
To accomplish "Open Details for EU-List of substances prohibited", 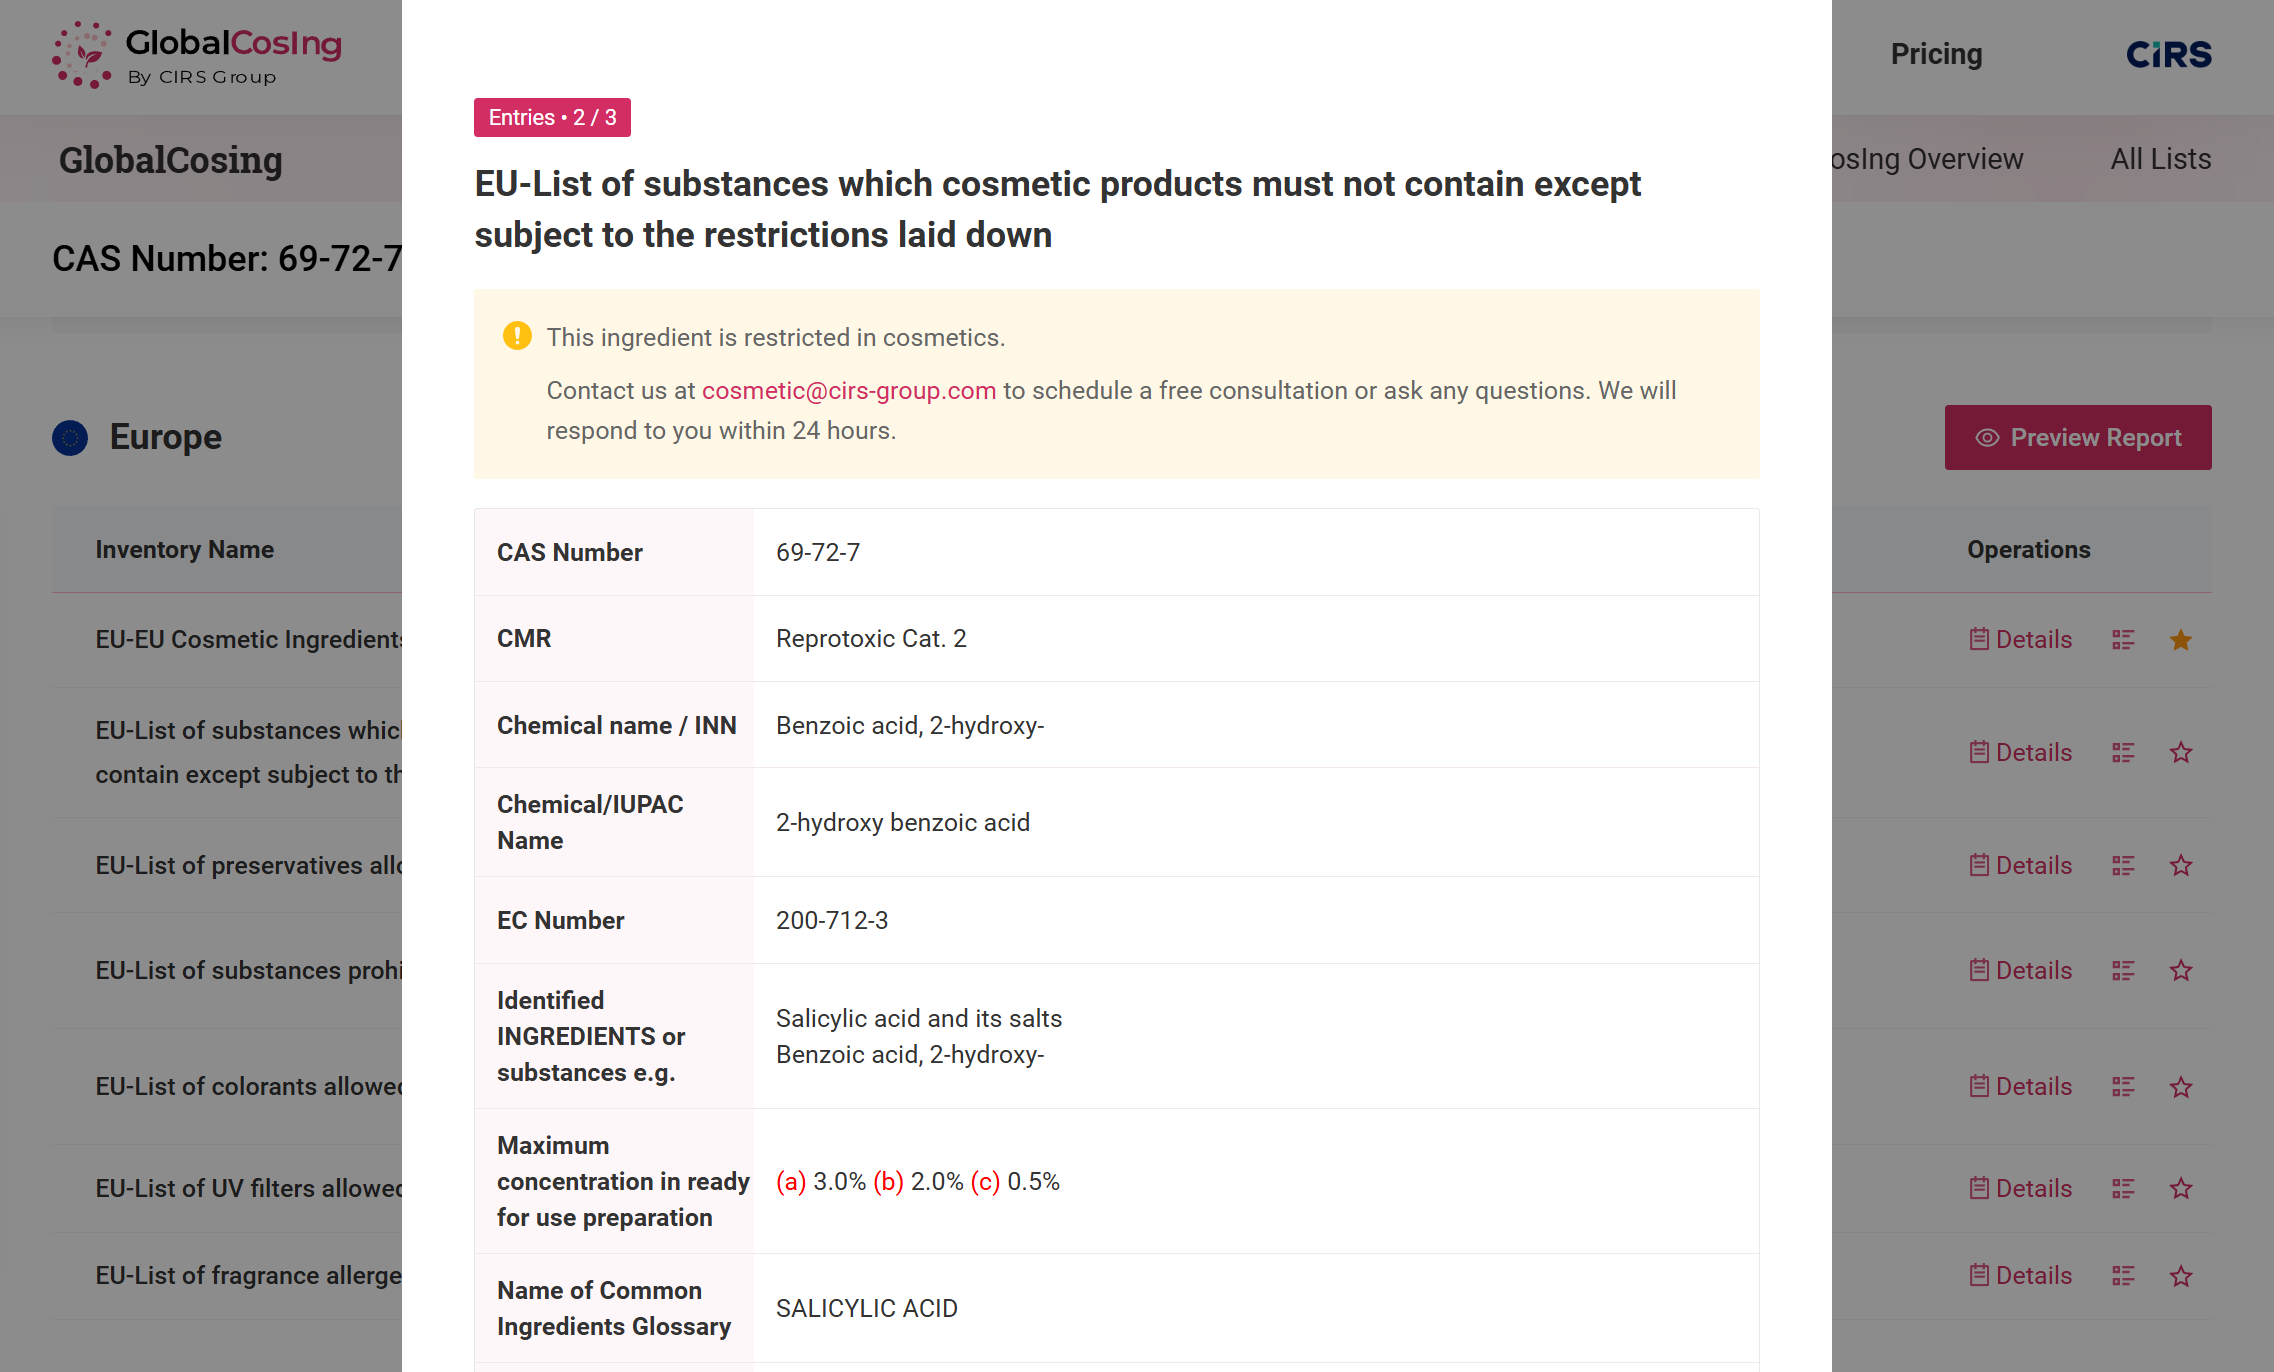I will tap(2020, 971).
